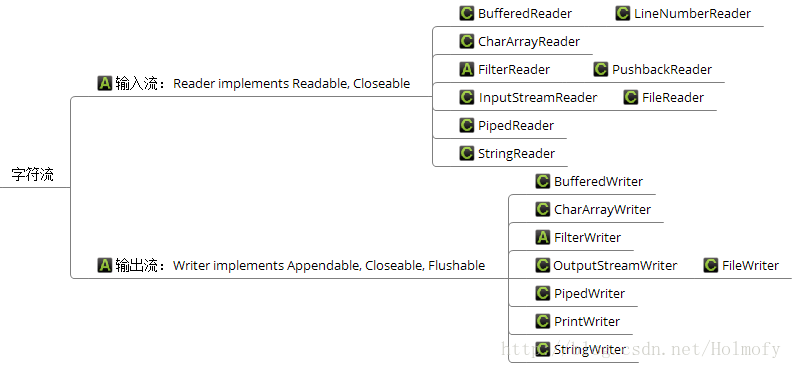Click the abstract icon before 输入流 Reader

105,83
